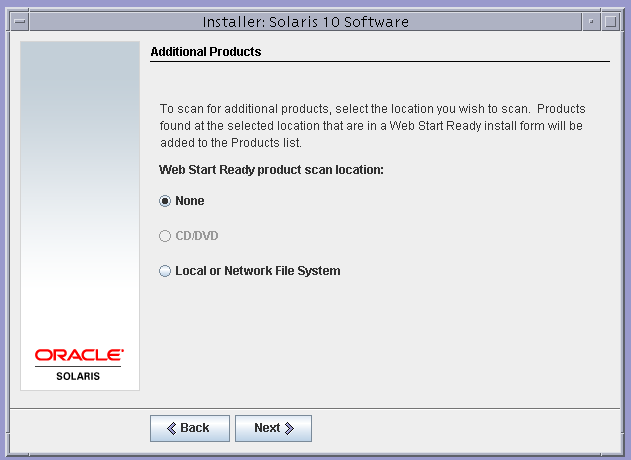Choose the Local or Network File System radio button
Viewport: 631px width, 460px height.
click(165, 271)
